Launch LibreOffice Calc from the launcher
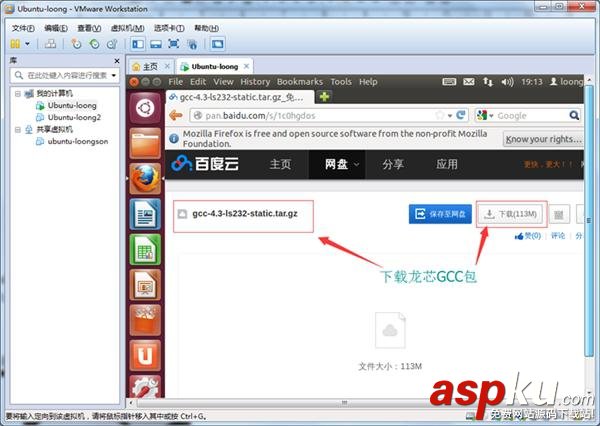Screen dimensions: 600x426 click(x=145, y=250)
